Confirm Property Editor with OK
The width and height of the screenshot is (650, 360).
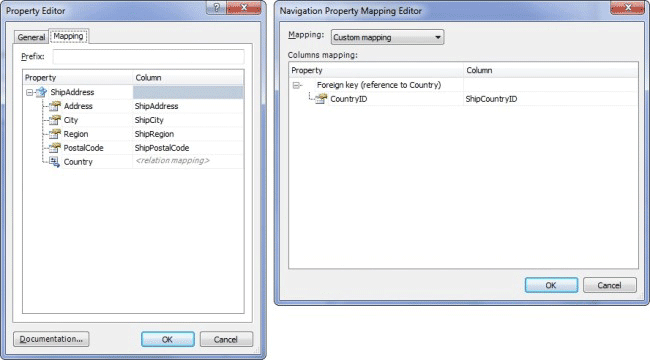[167, 339]
